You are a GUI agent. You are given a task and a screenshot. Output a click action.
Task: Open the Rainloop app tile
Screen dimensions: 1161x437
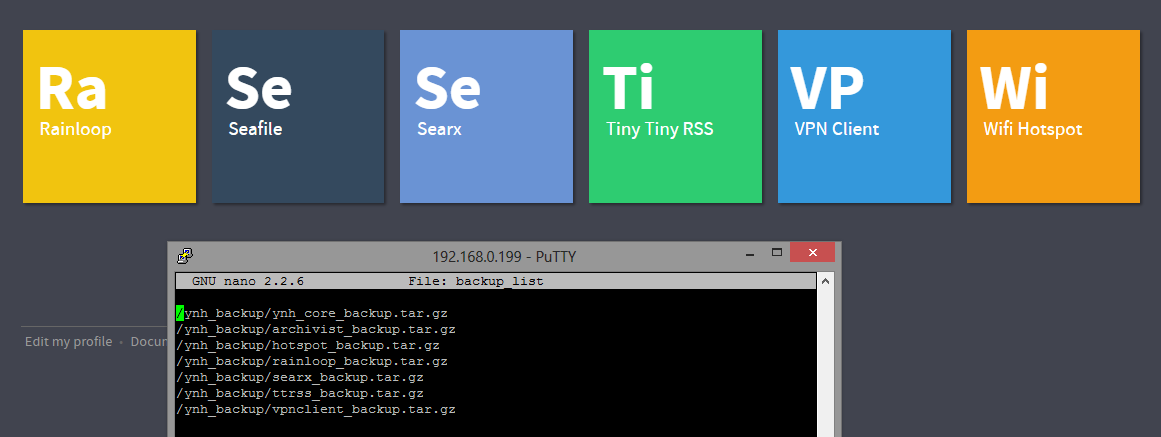click(x=110, y=116)
